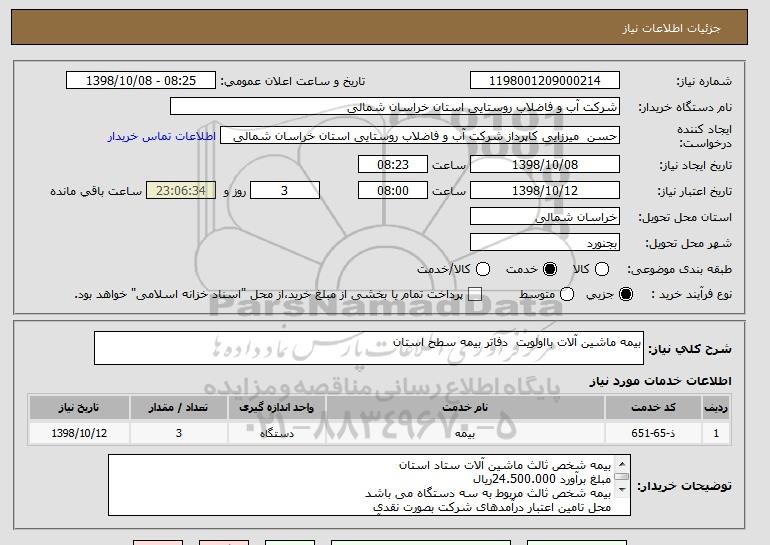Choose the متوسط purchase type radio
770x545 pixels.
(x=567, y=294)
